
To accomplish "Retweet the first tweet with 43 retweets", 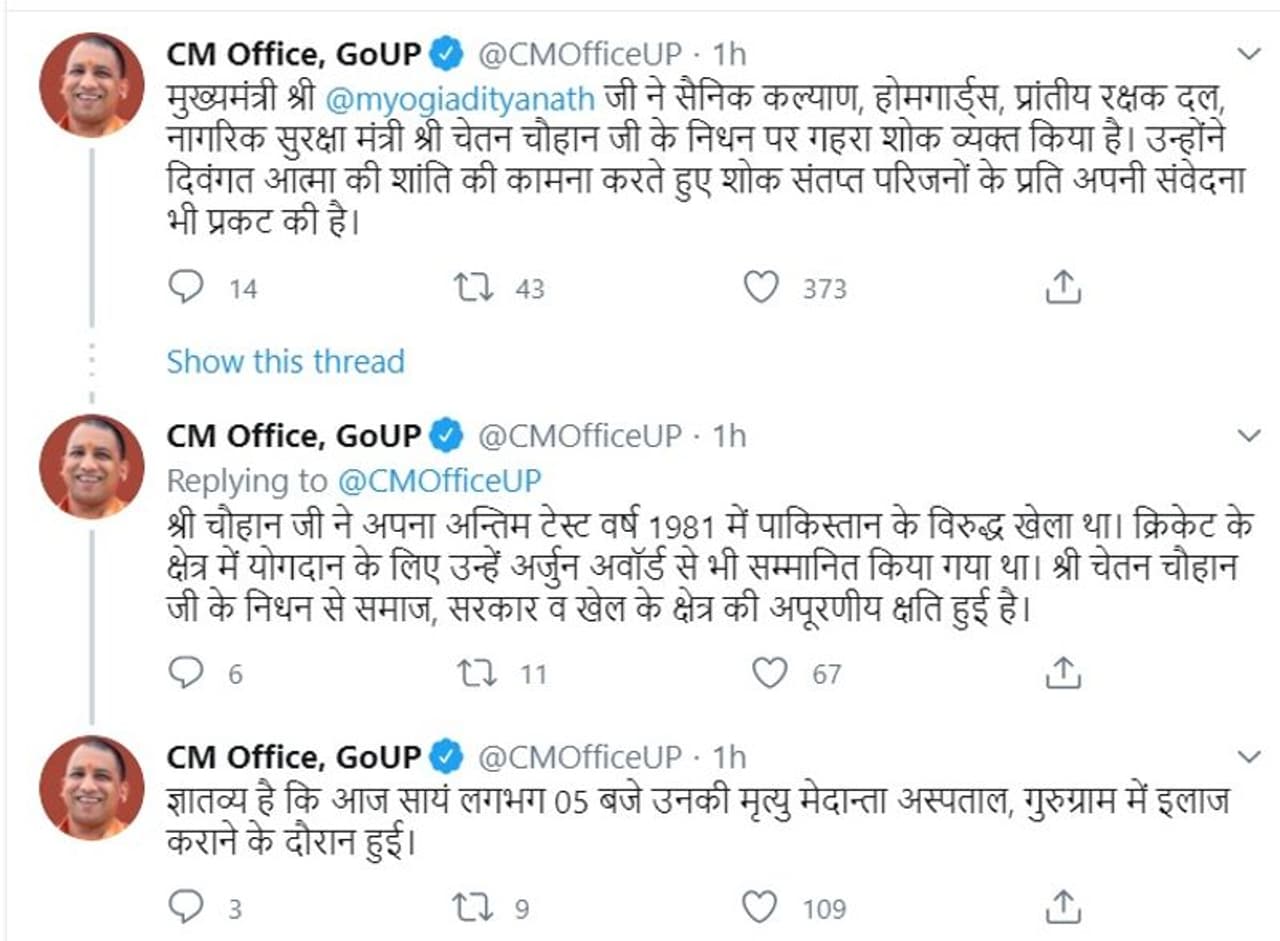I will 473,288.
